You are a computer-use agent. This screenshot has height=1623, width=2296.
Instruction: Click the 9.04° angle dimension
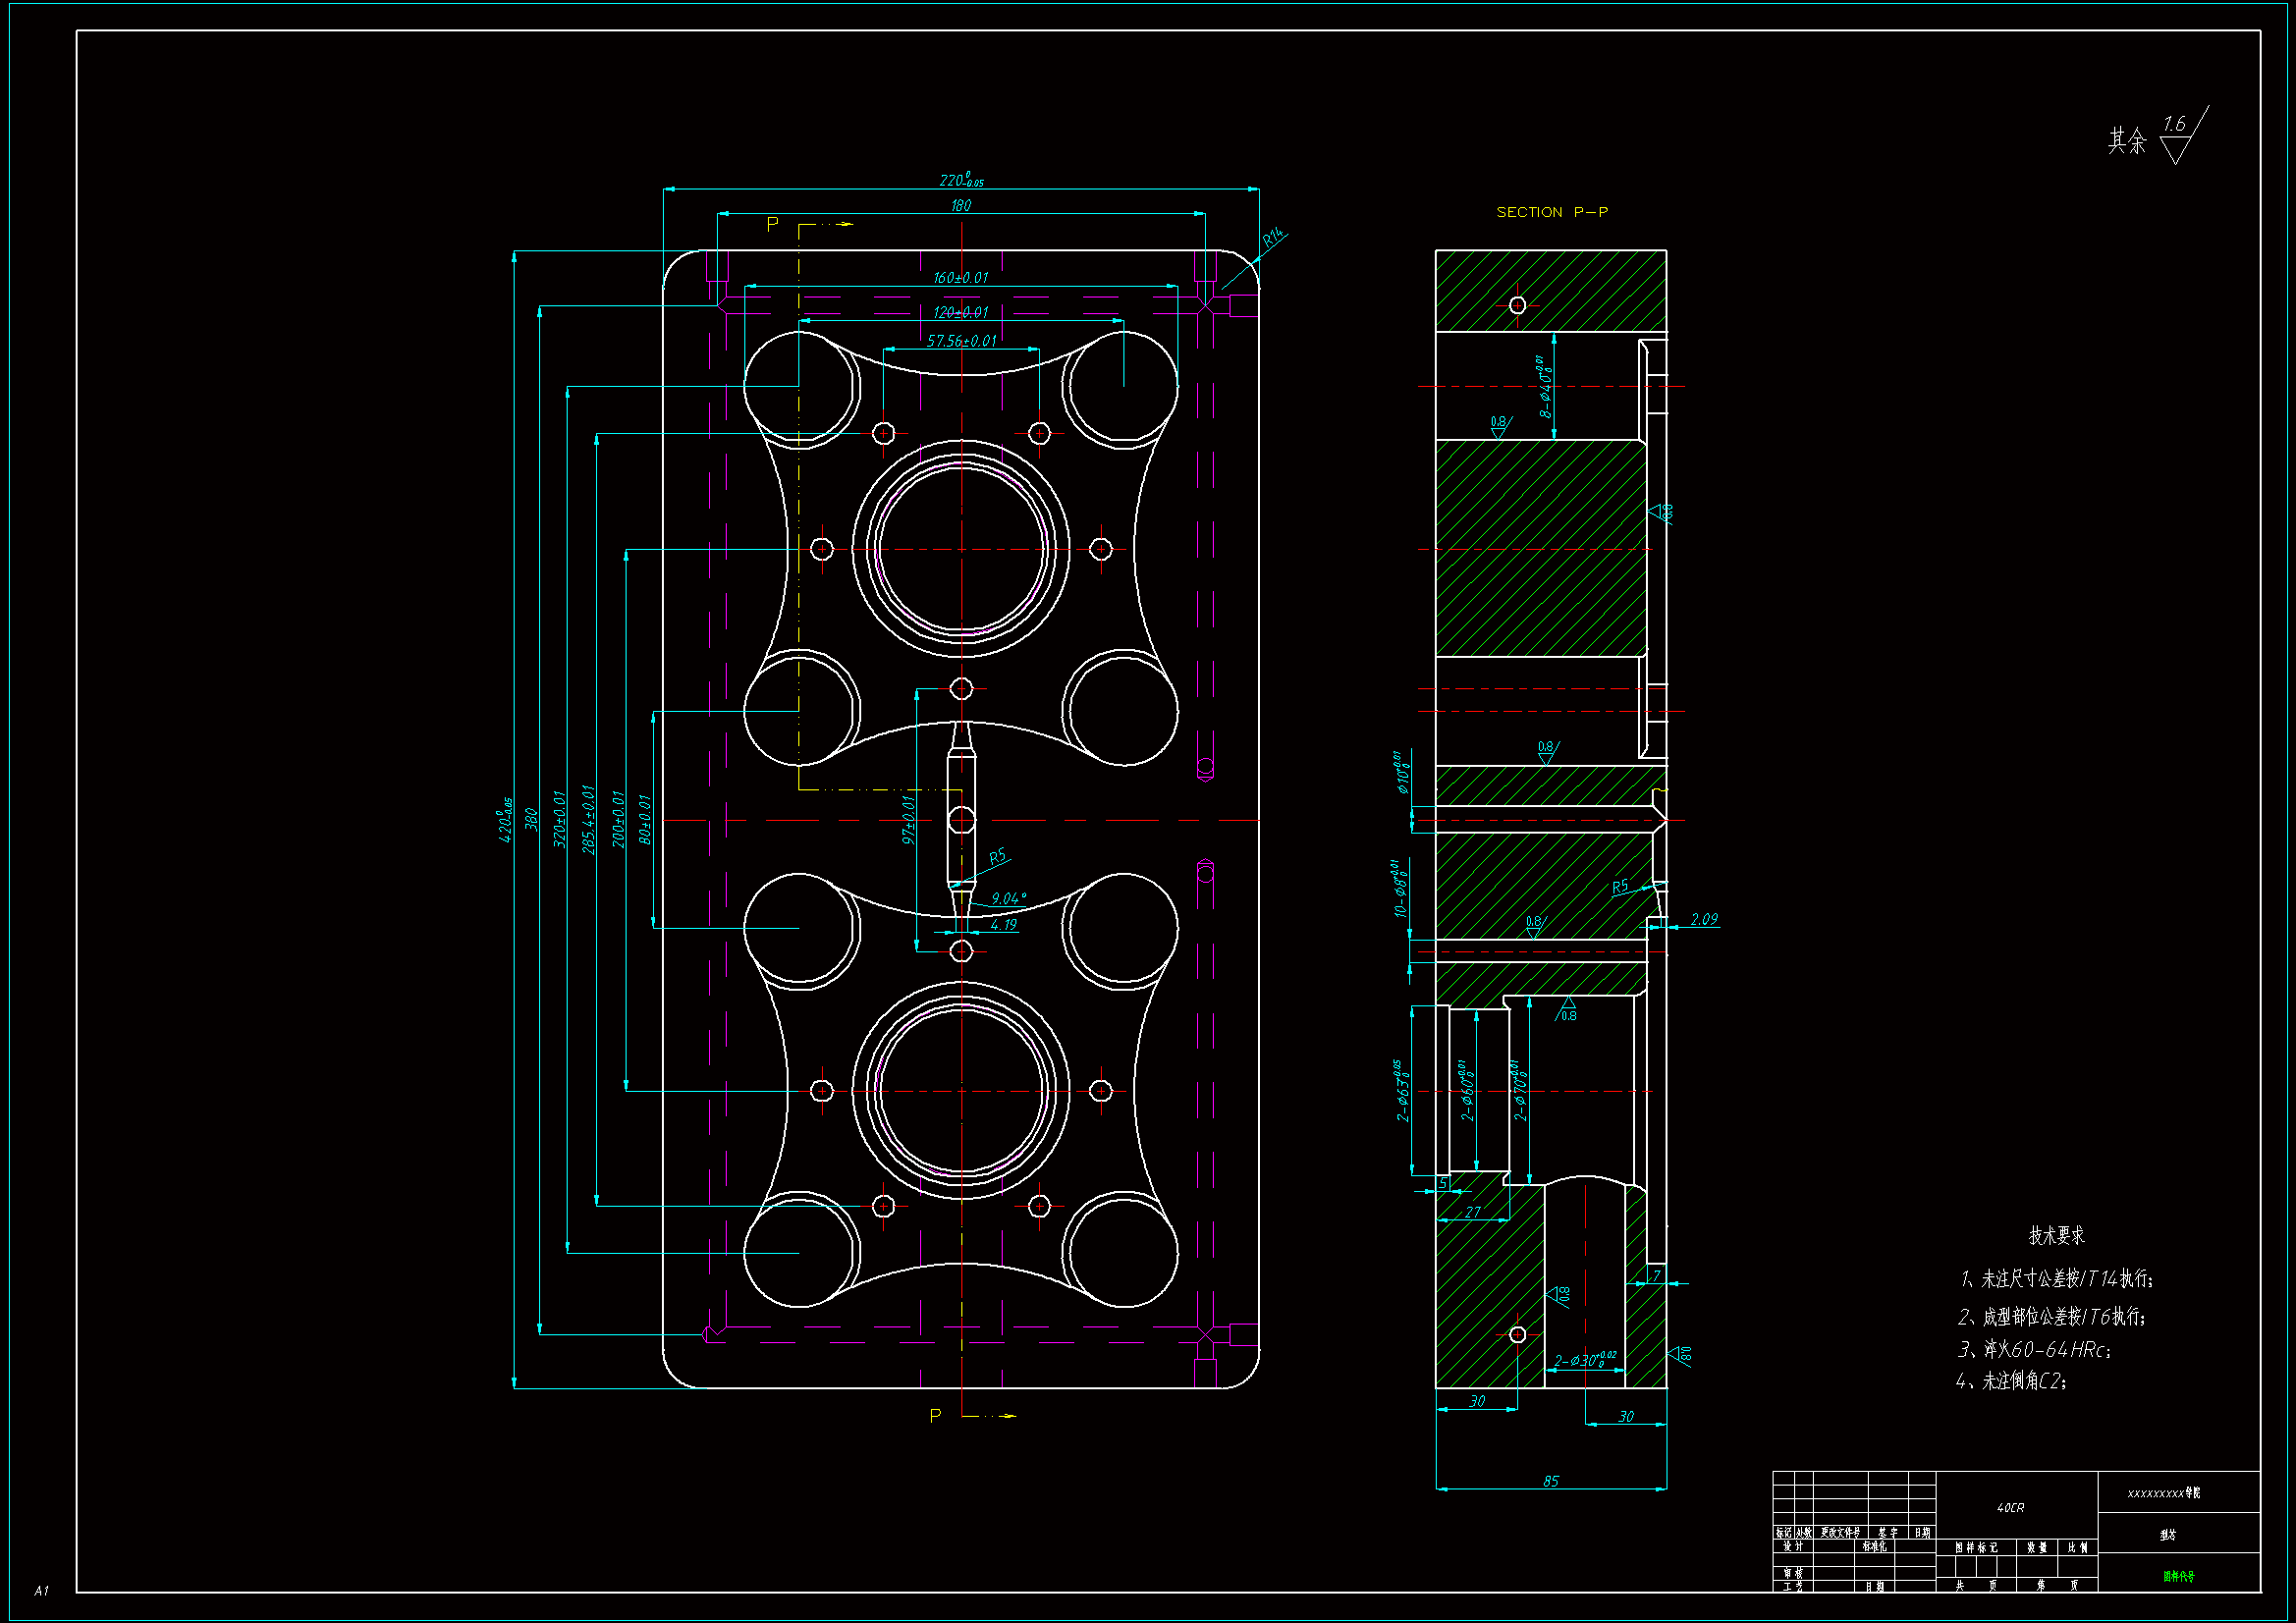(1008, 898)
